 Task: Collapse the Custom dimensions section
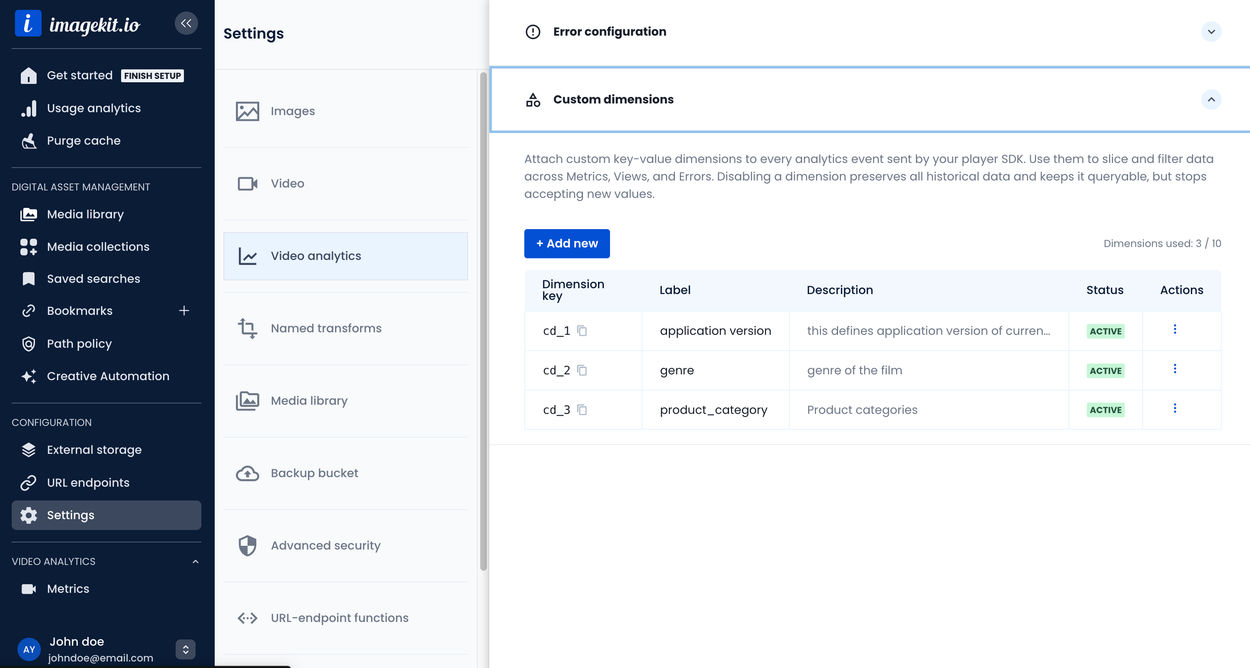(1211, 100)
